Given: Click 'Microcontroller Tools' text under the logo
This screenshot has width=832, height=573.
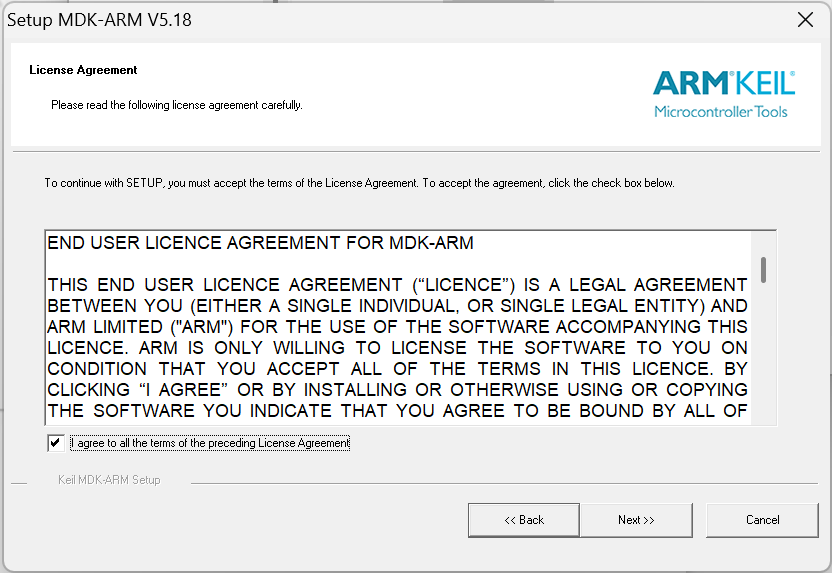Looking at the screenshot, I should (720, 111).
